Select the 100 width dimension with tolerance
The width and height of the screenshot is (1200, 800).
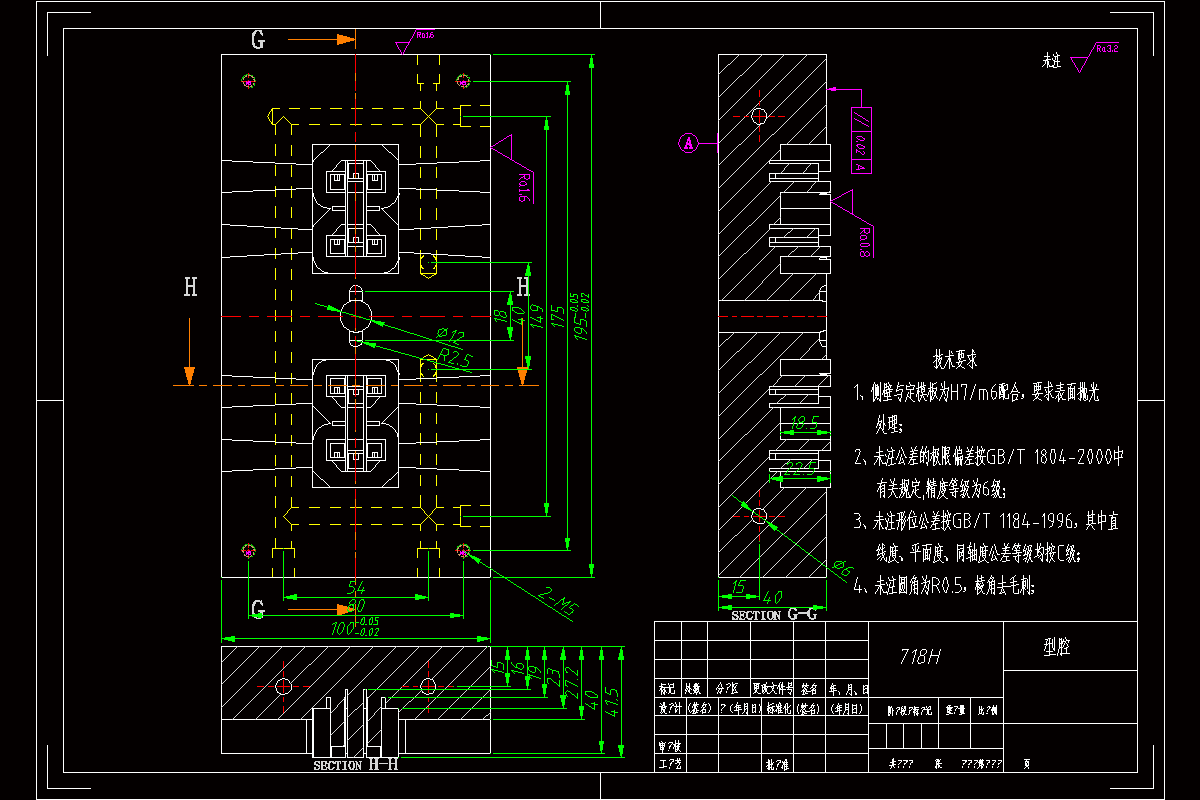tap(356, 627)
